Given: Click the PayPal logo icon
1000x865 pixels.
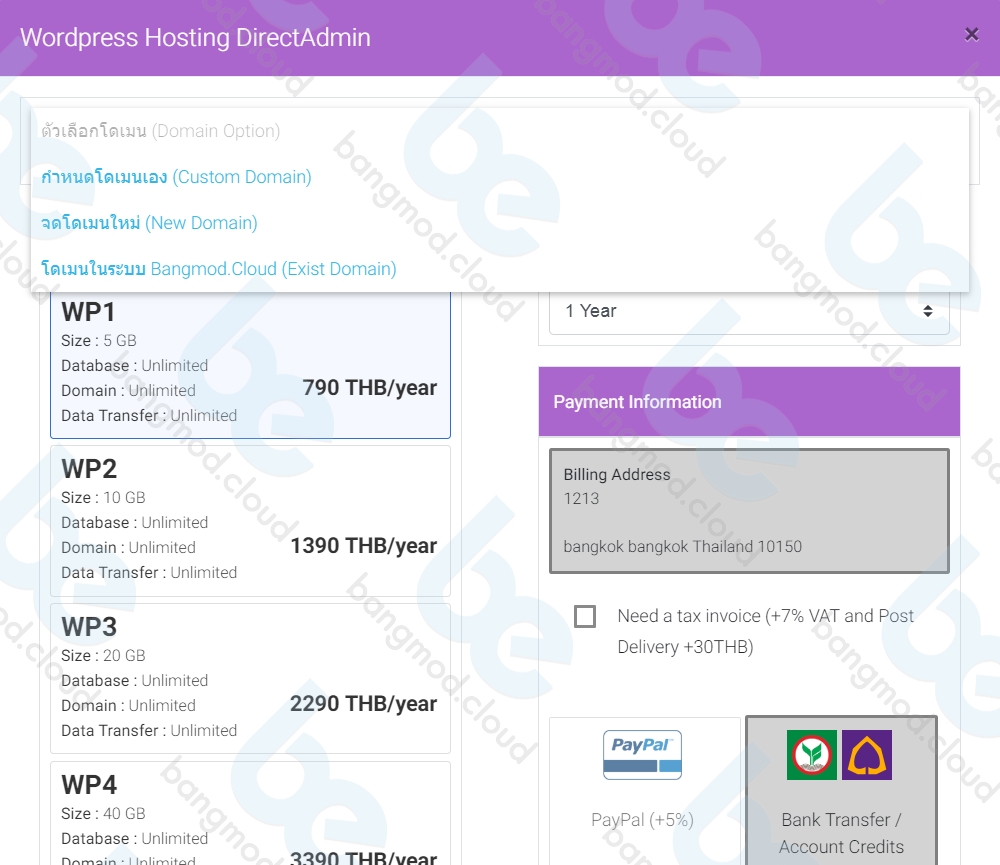Looking at the screenshot, I should point(642,755).
